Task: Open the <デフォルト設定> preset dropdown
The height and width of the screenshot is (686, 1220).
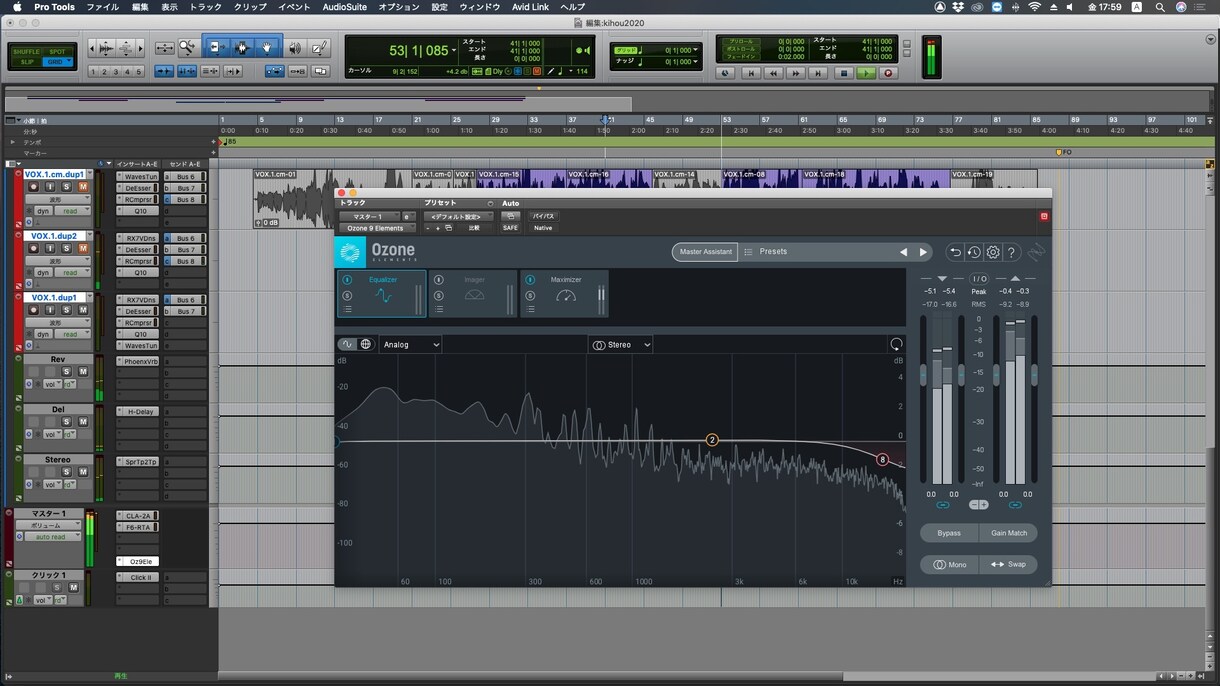Action: point(459,216)
